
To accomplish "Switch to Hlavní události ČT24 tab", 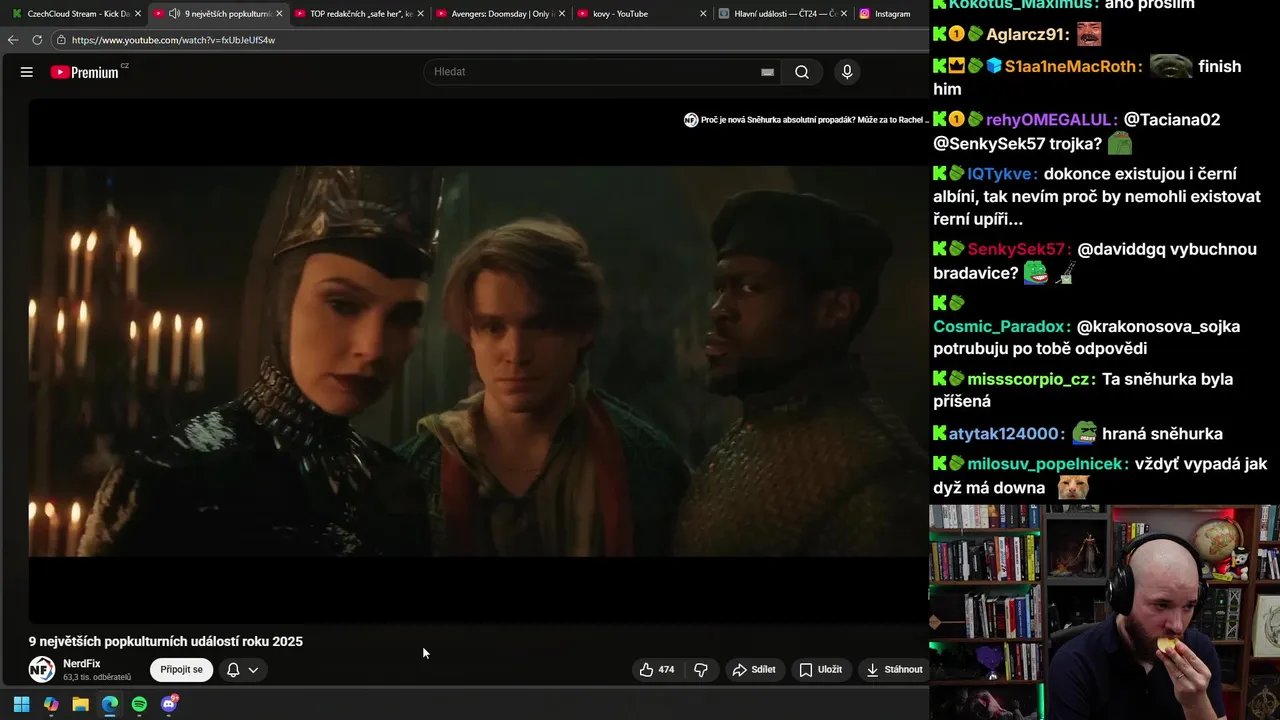I will (x=785, y=14).
